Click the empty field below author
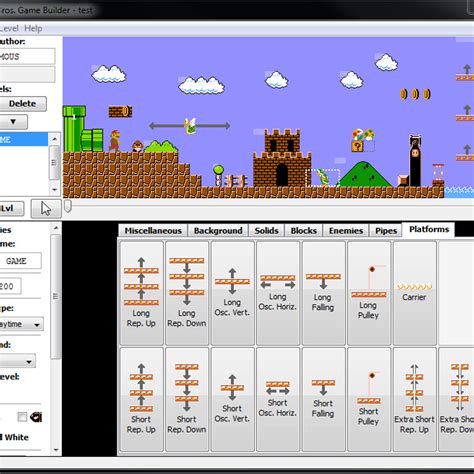 [x=27, y=74]
